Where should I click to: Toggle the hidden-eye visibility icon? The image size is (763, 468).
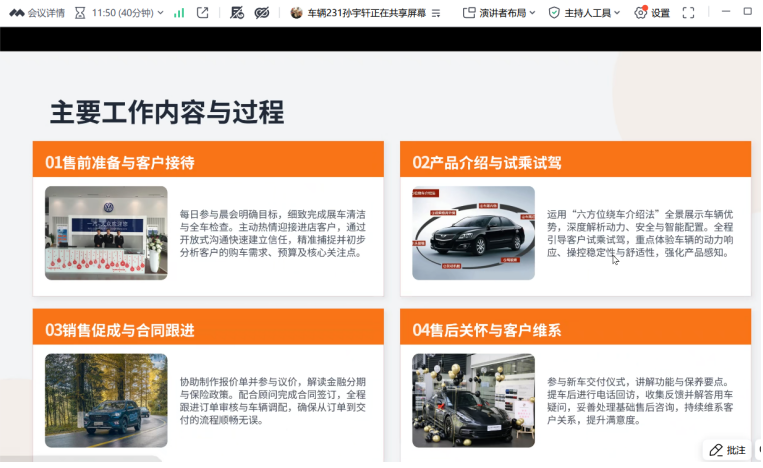(x=262, y=13)
